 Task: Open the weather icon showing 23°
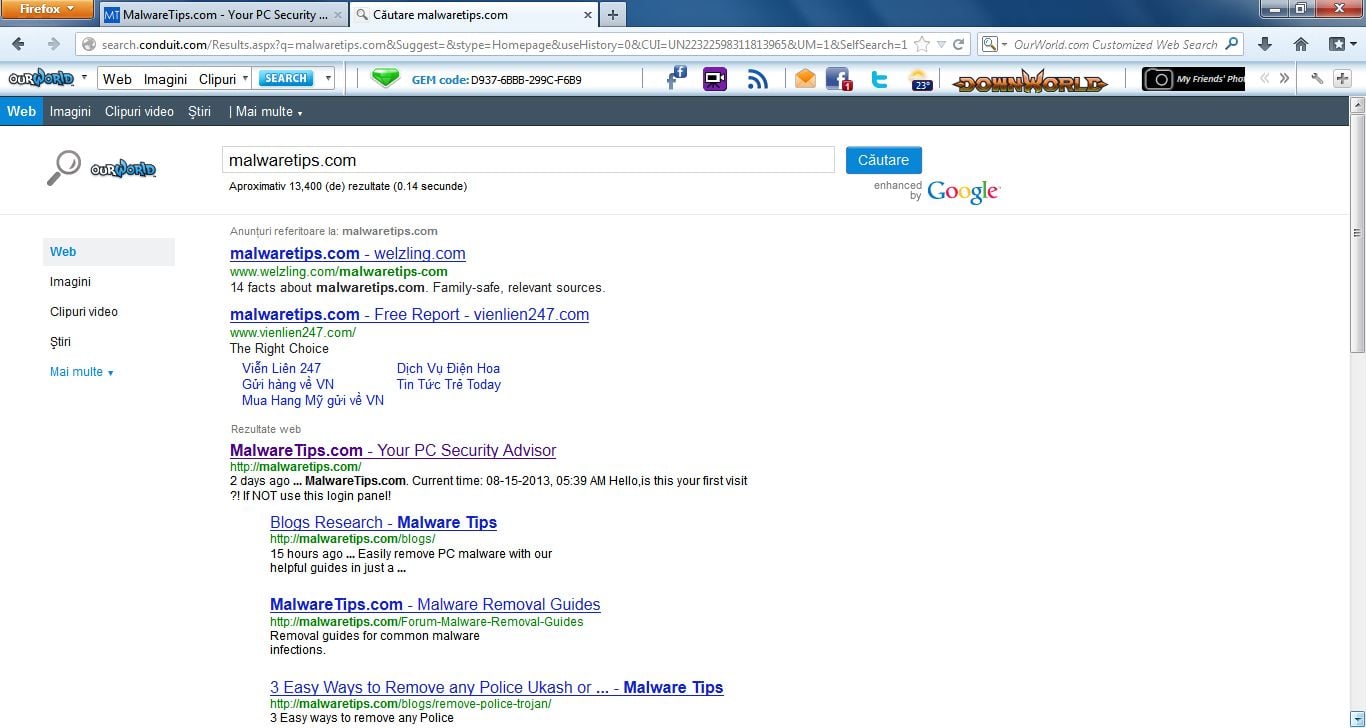point(920,79)
